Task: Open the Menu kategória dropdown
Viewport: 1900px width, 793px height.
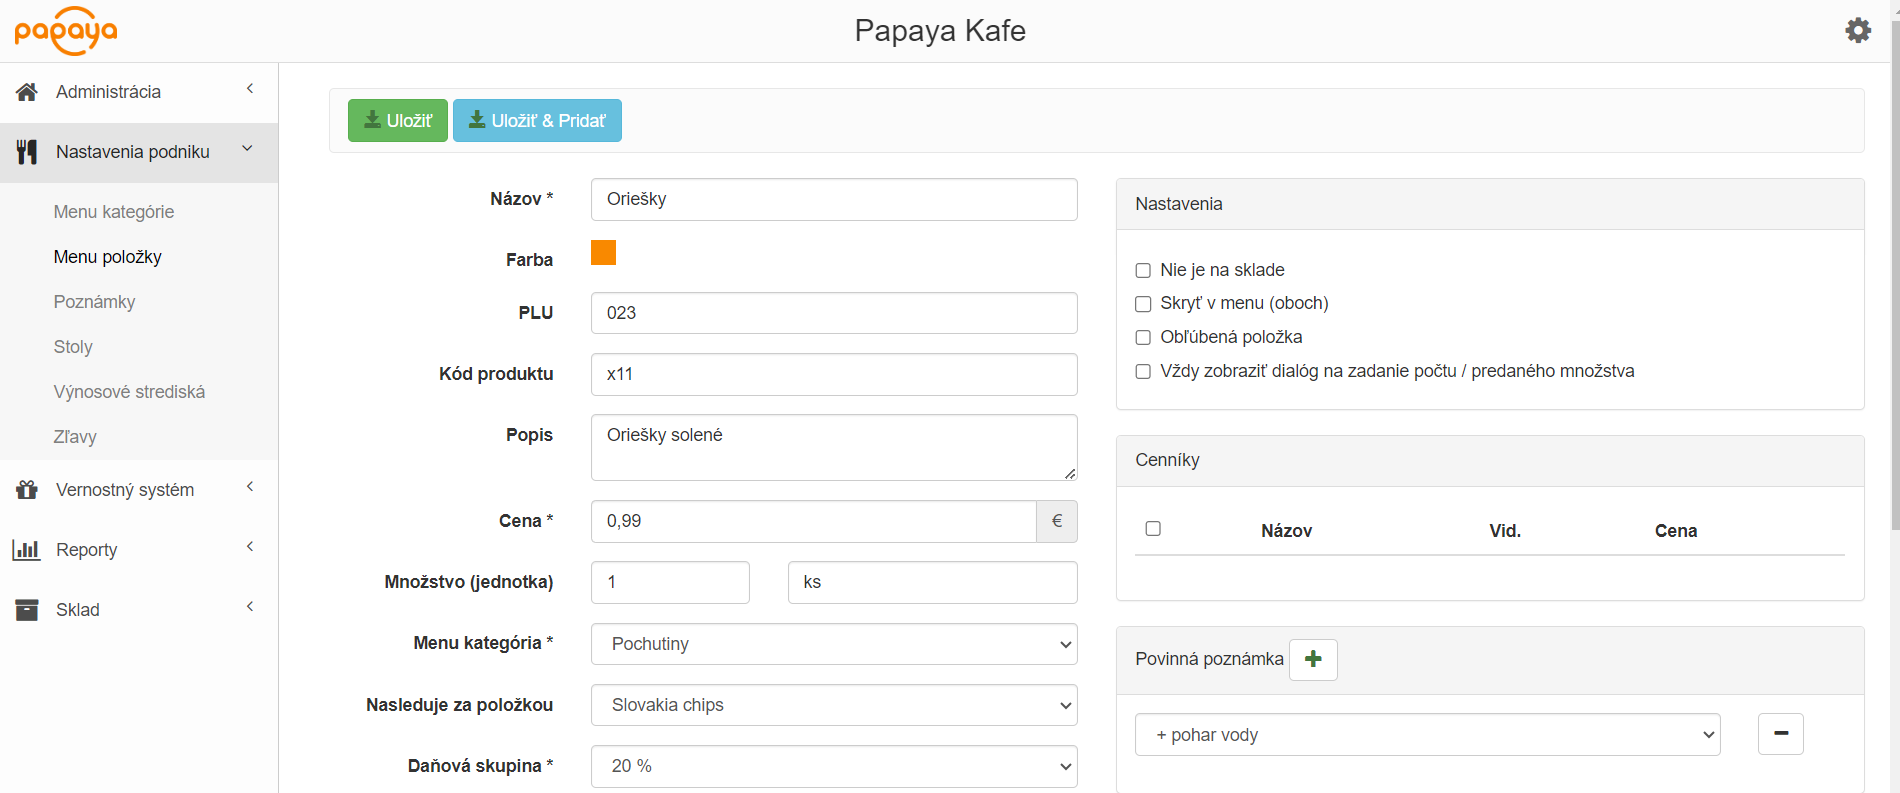Action: click(x=833, y=644)
